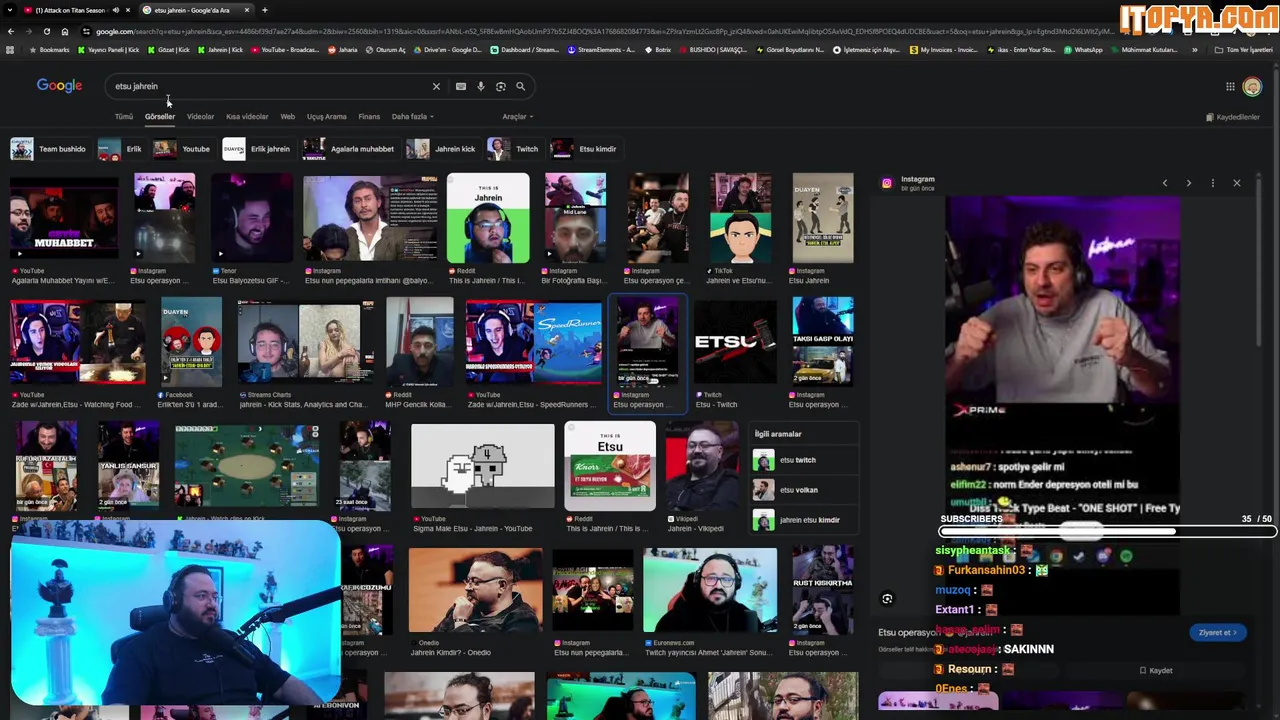Switch to the Videolar tab
Image resolution: width=1280 pixels, height=720 pixels.
(200, 117)
